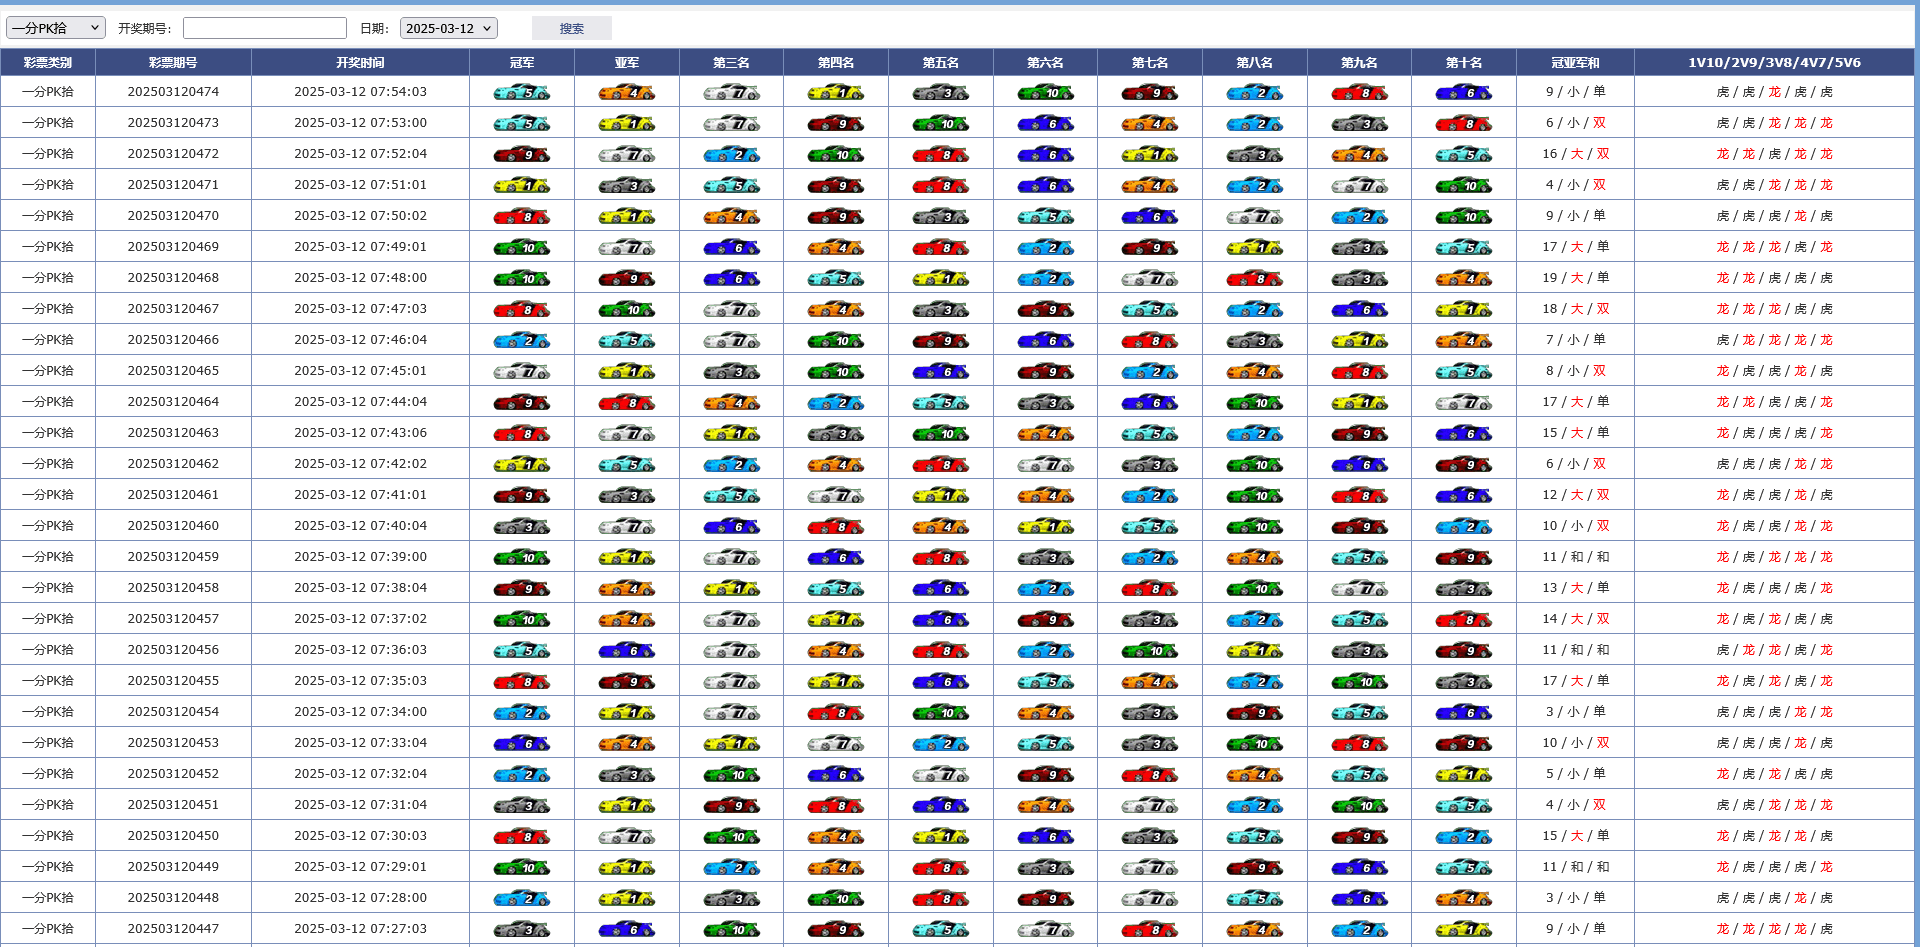Viewport: 1920px width, 947px height.
Task: Click the eighth-place car in draw 202503120465
Action: 1254,372
